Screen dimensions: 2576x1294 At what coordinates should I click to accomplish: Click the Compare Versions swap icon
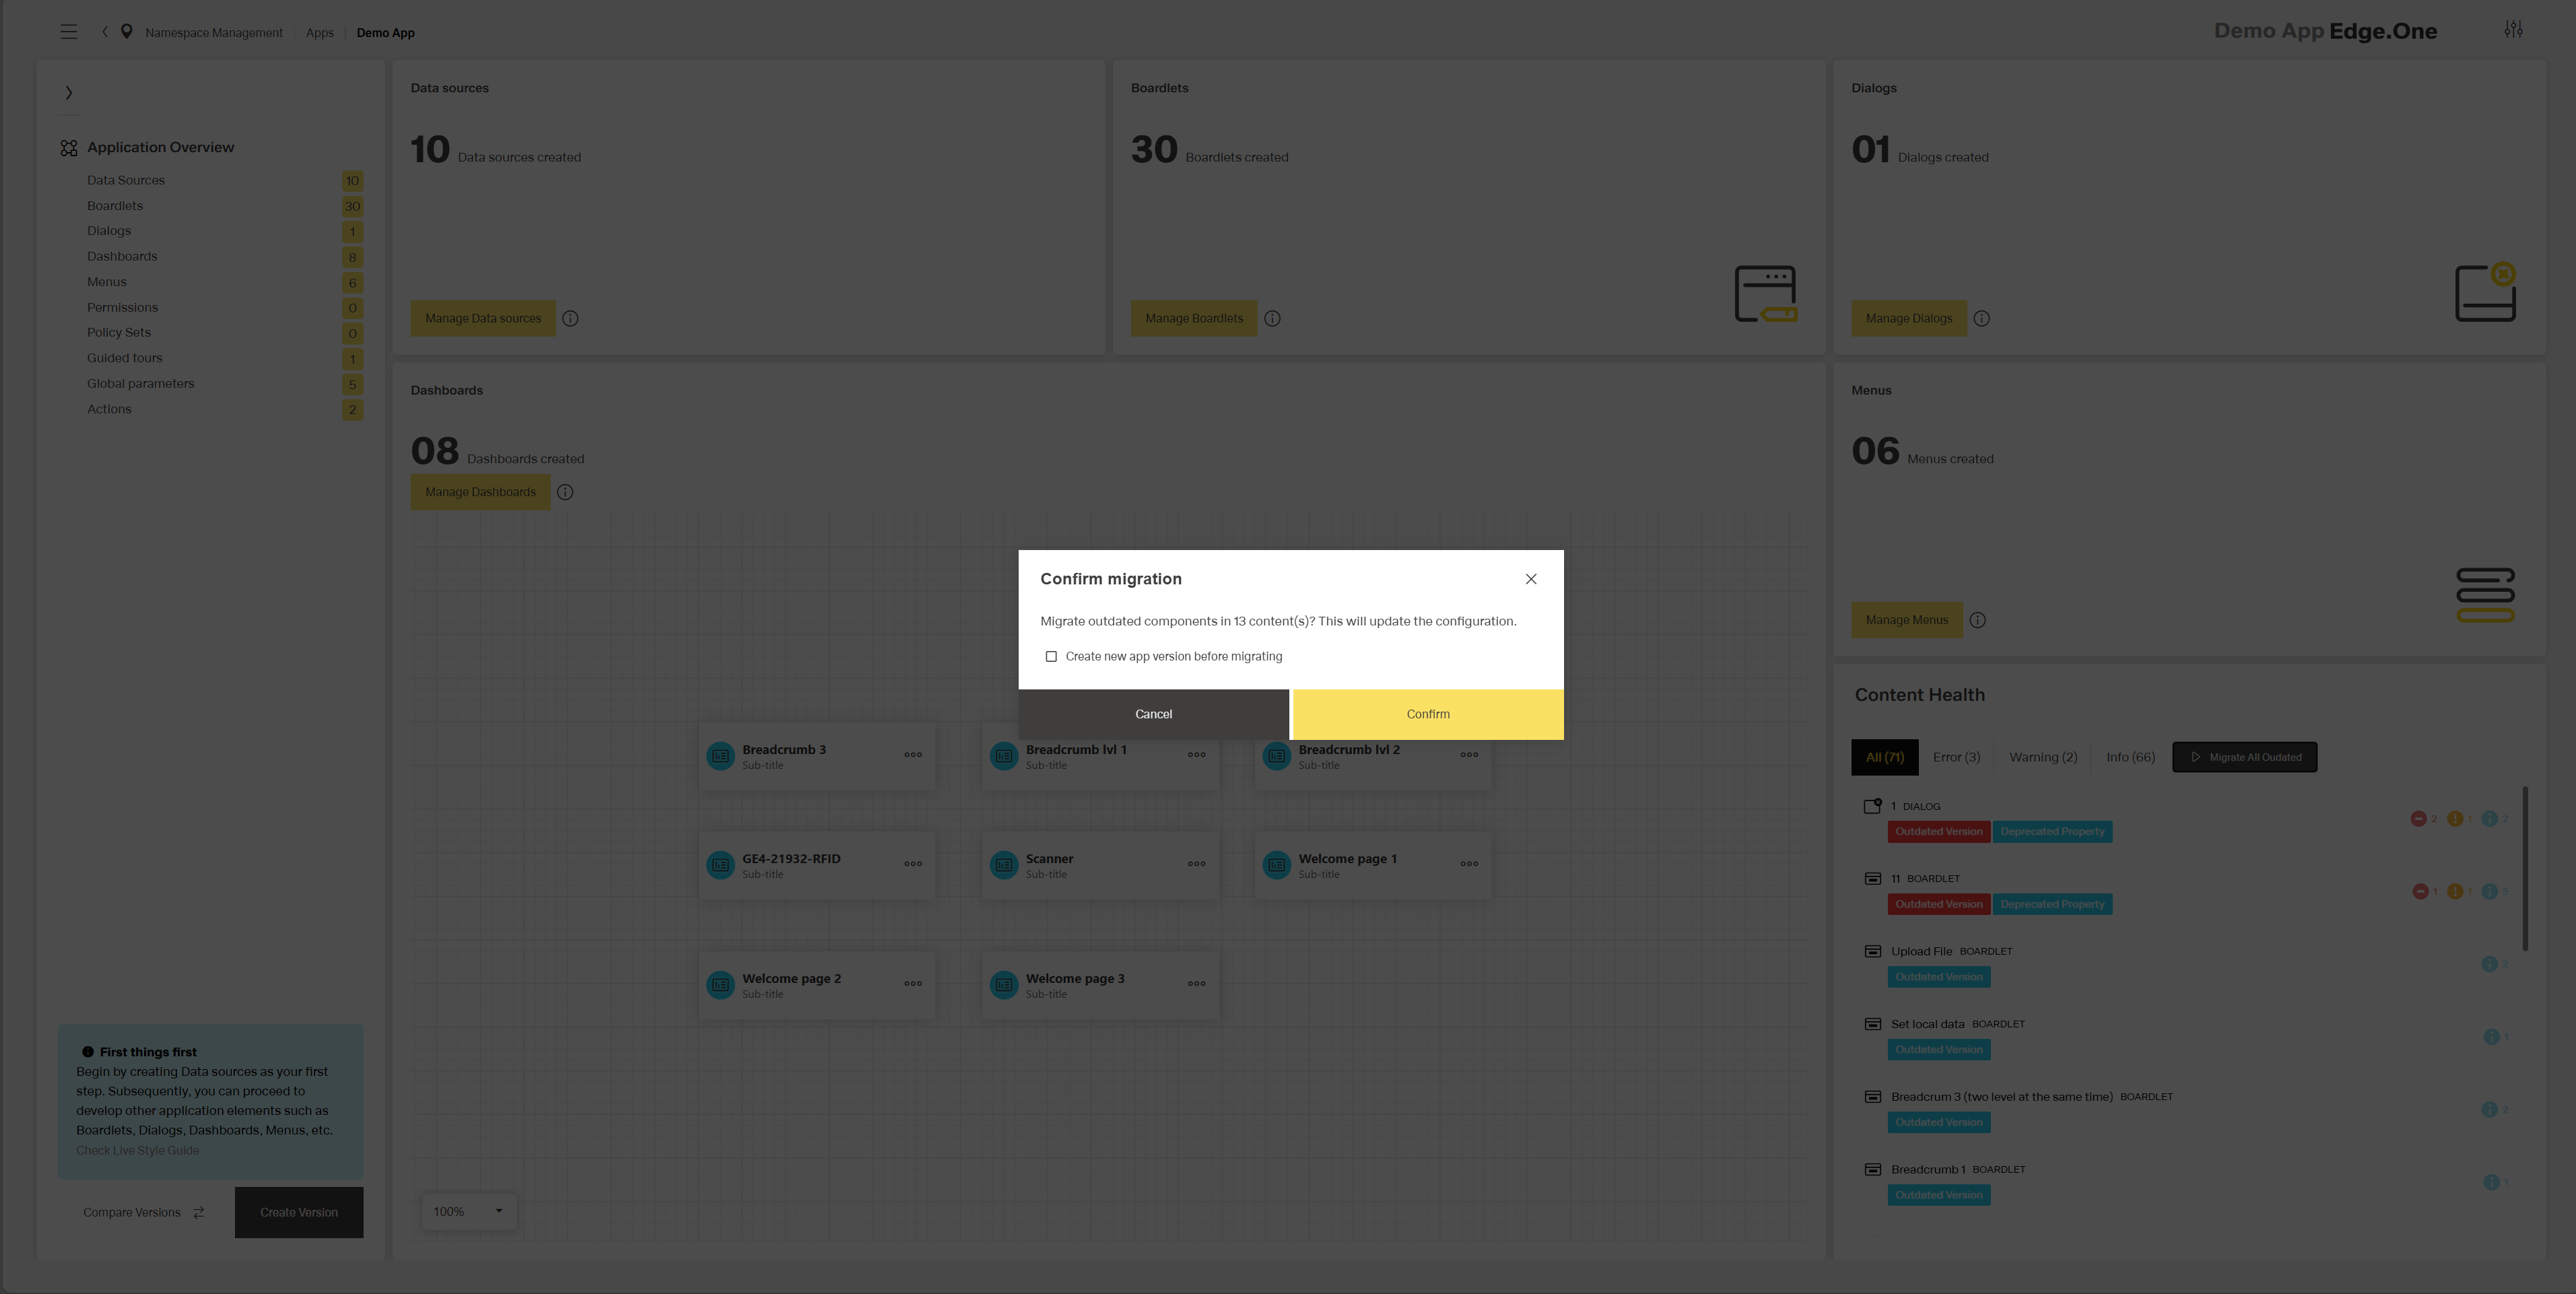pyautogui.click(x=199, y=1213)
